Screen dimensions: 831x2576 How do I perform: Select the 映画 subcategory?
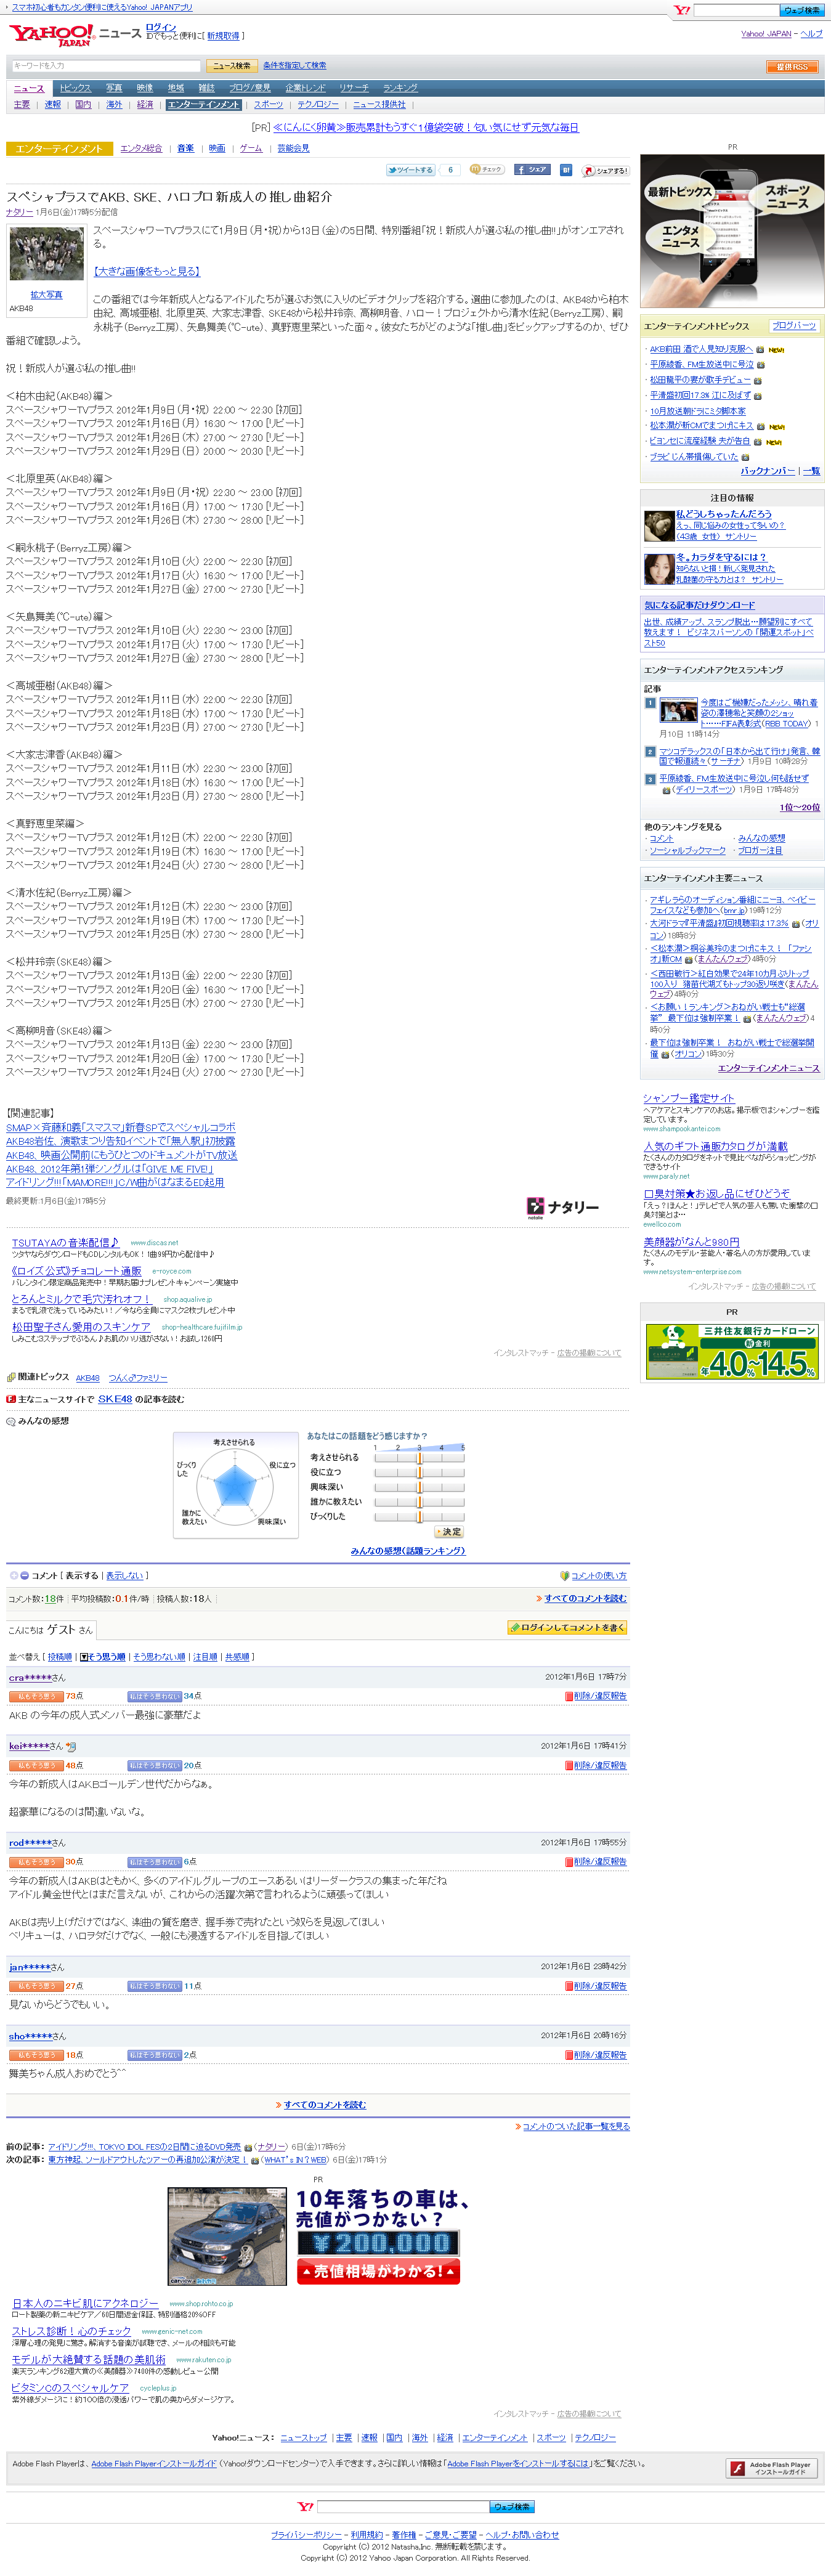coord(216,148)
